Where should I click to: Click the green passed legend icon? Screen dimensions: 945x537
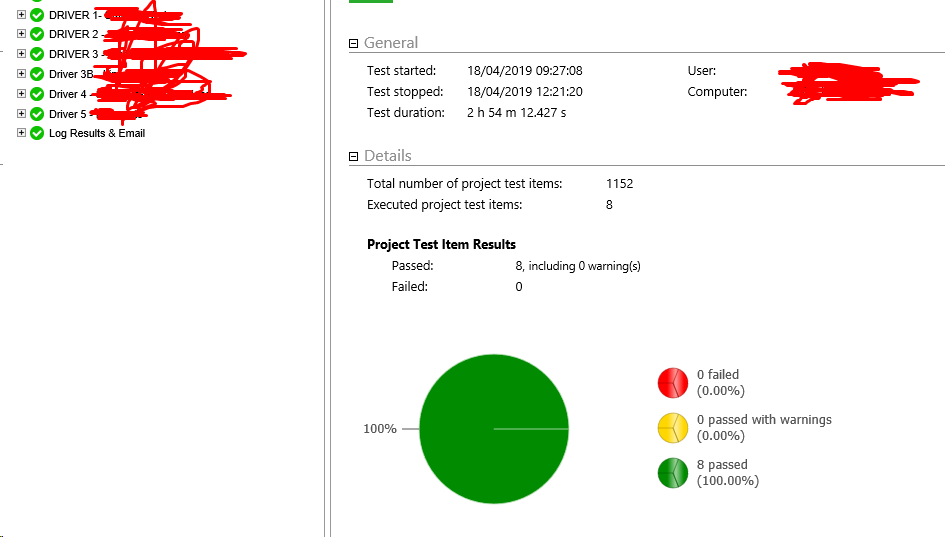pos(672,473)
